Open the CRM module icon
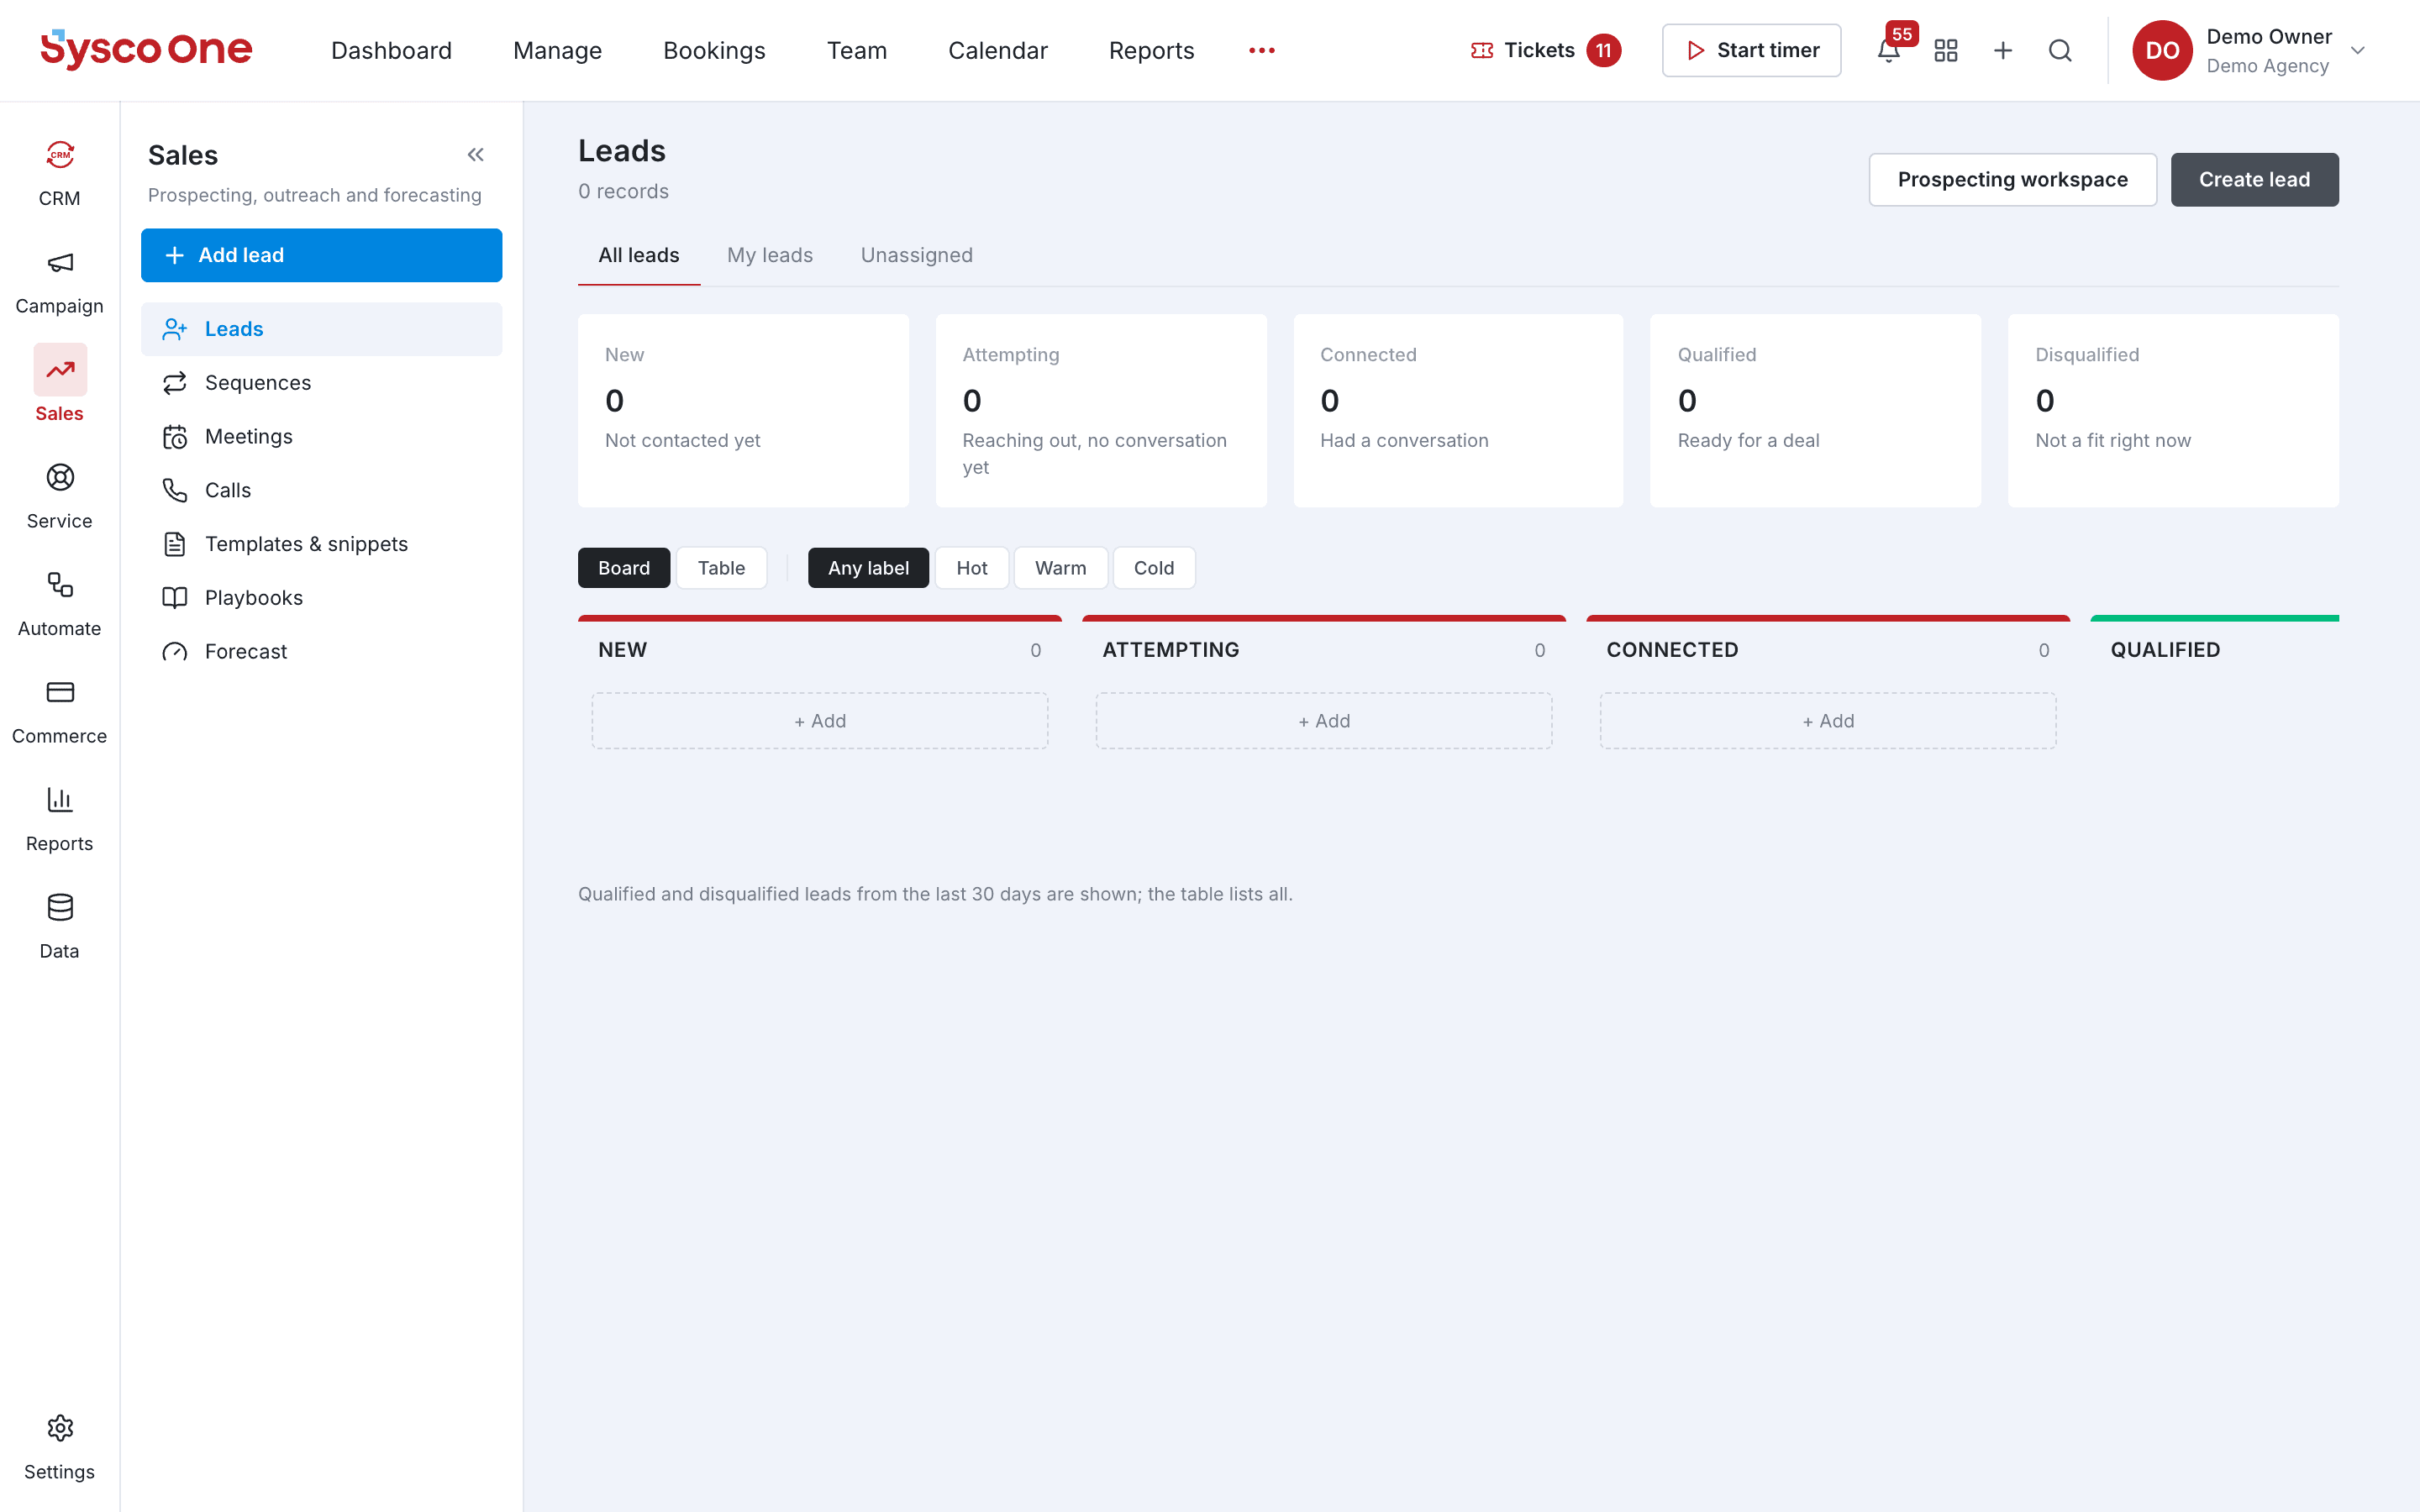 [x=60, y=155]
